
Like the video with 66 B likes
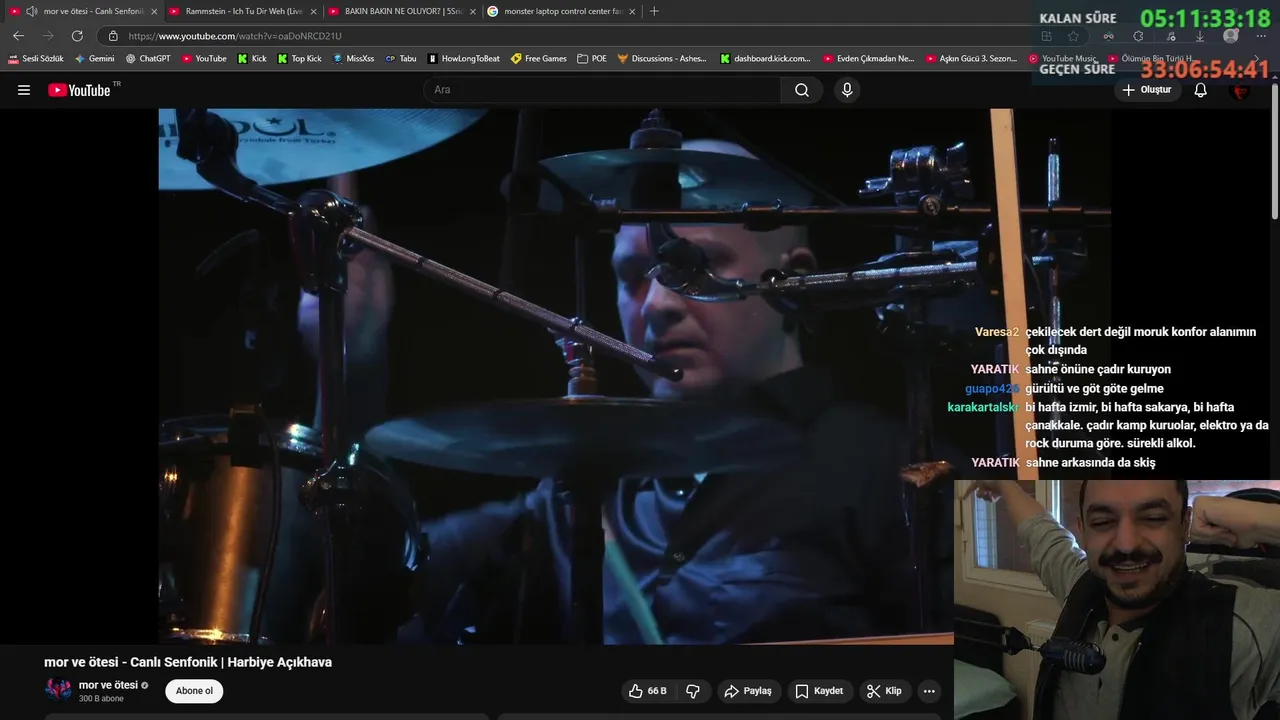pyautogui.click(x=646, y=691)
